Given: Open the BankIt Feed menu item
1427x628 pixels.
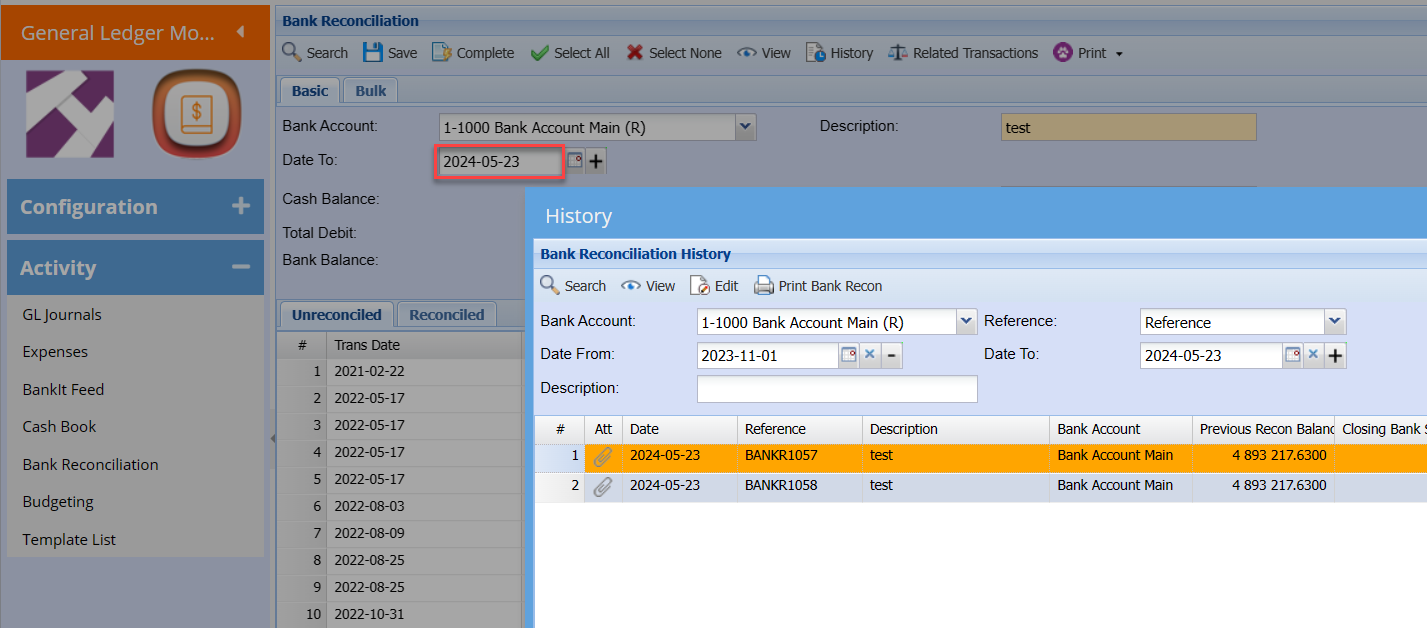Looking at the screenshot, I should [63, 389].
